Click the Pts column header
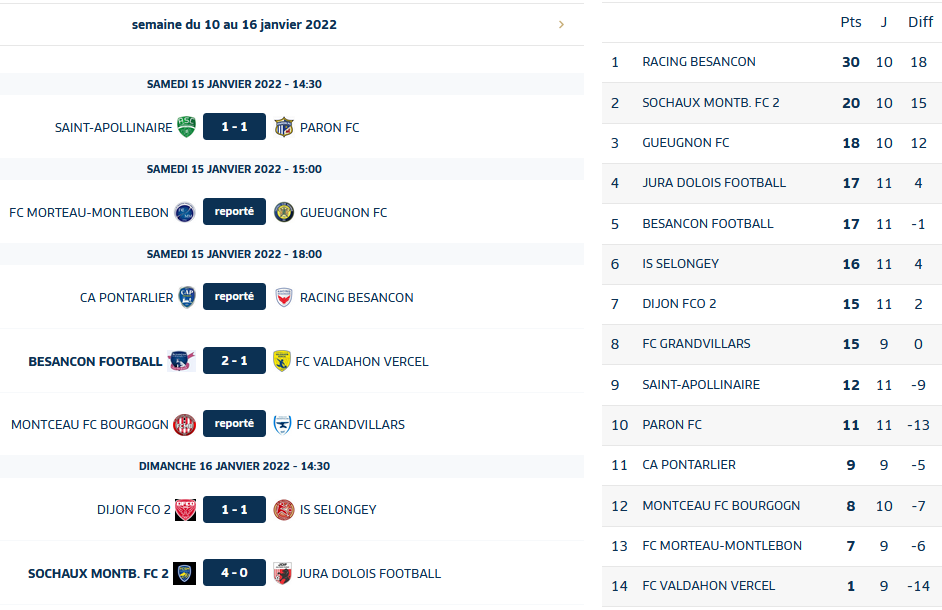 (851, 22)
